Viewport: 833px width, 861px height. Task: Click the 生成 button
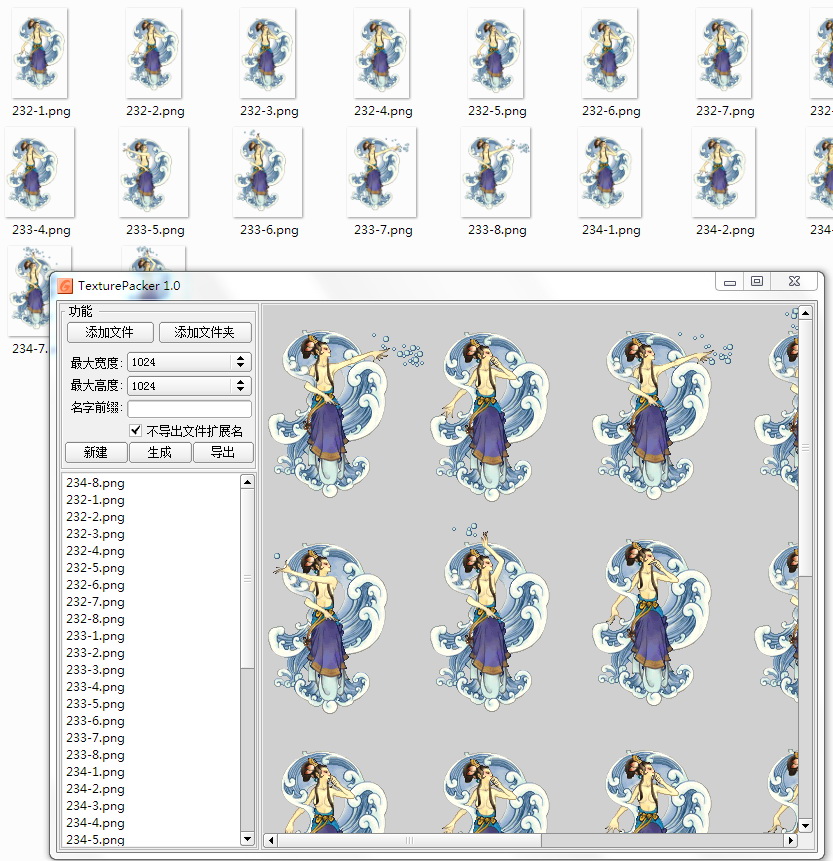160,452
